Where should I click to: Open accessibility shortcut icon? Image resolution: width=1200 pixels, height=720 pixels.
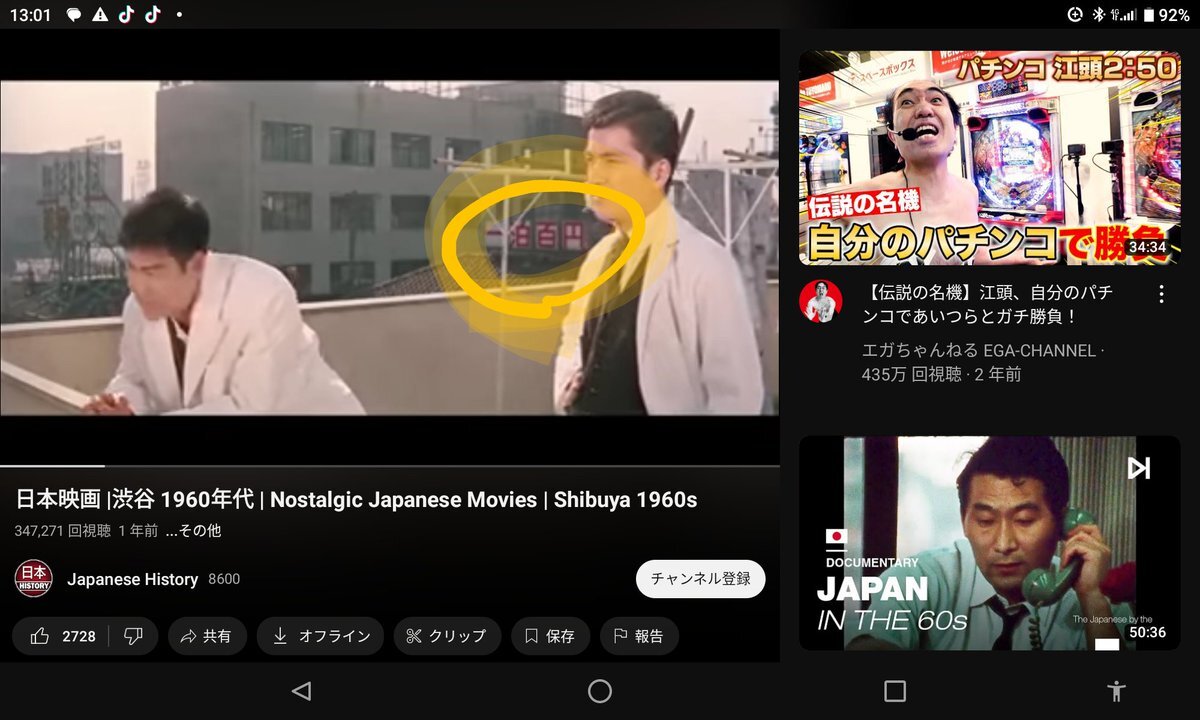pos(1117,691)
